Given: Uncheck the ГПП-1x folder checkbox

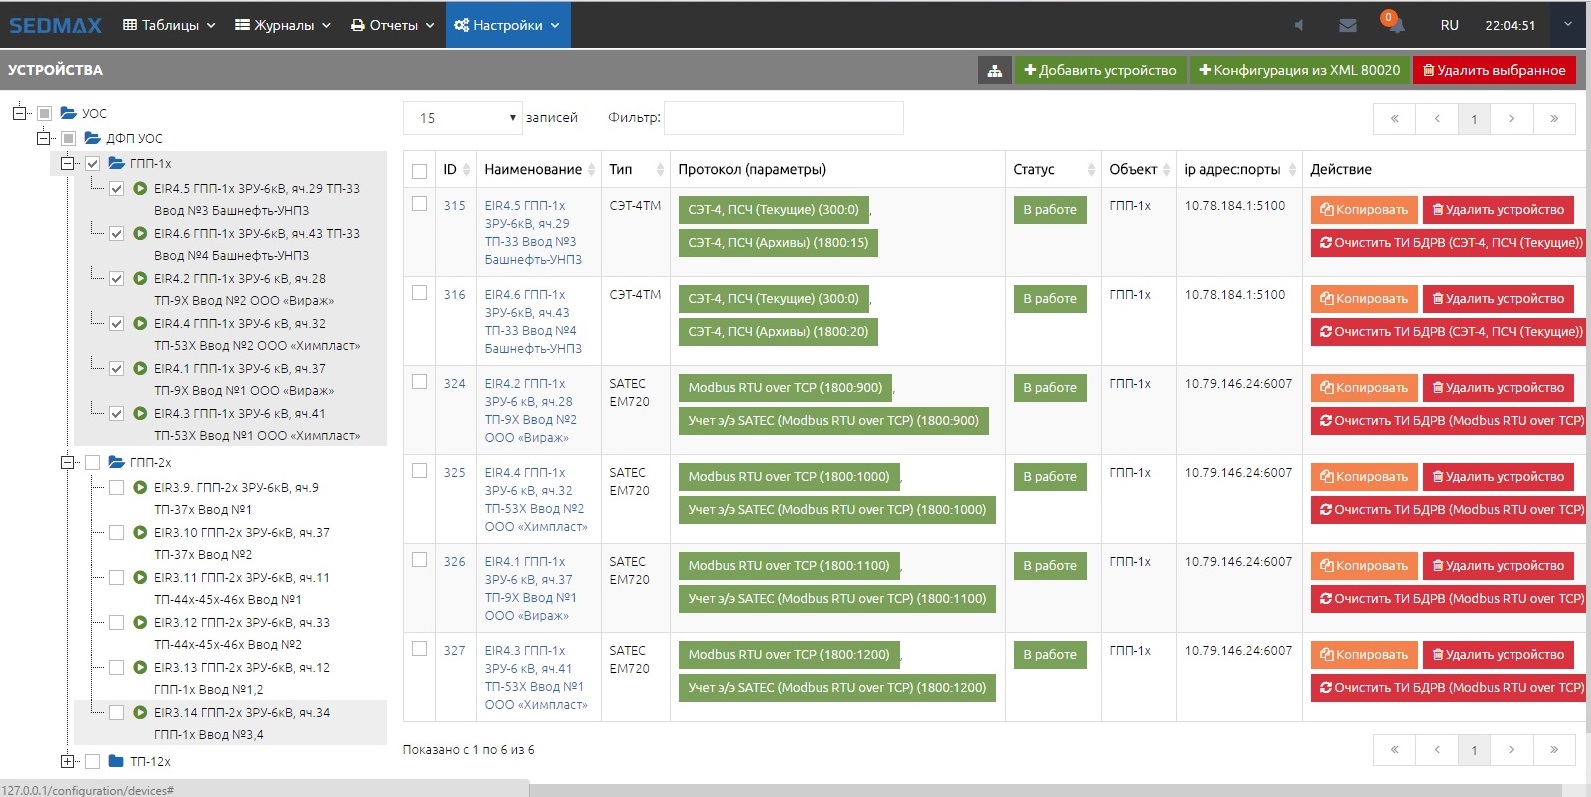Looking at the screenshot, I should (x=93, y=164).
